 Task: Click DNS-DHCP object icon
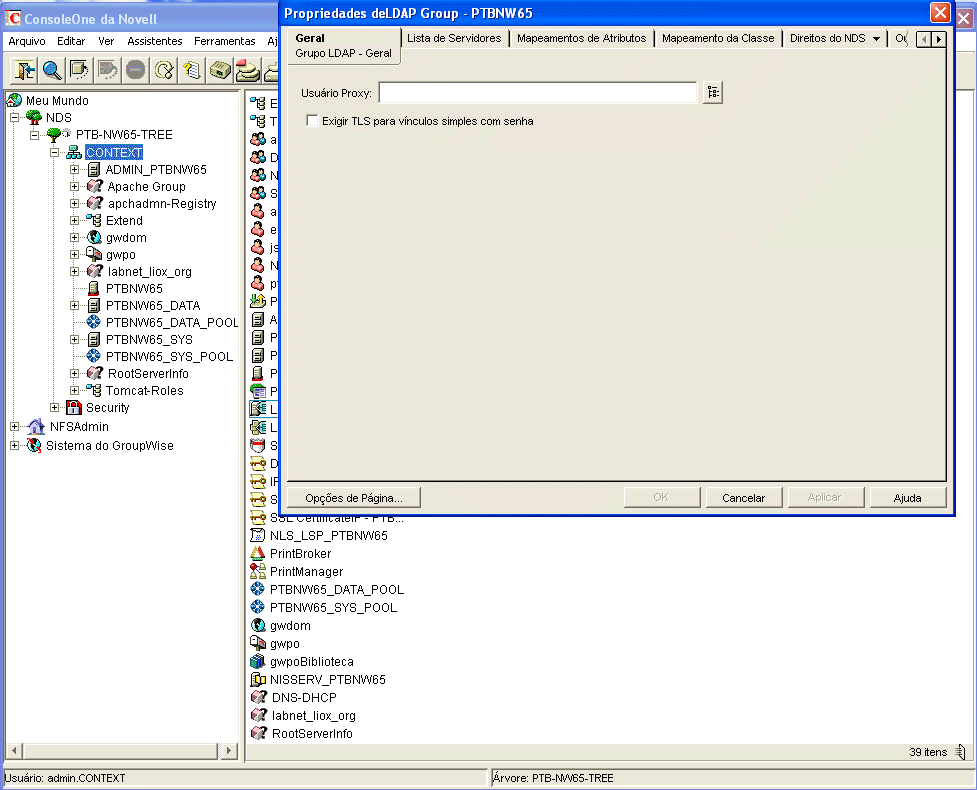point(259,697)
